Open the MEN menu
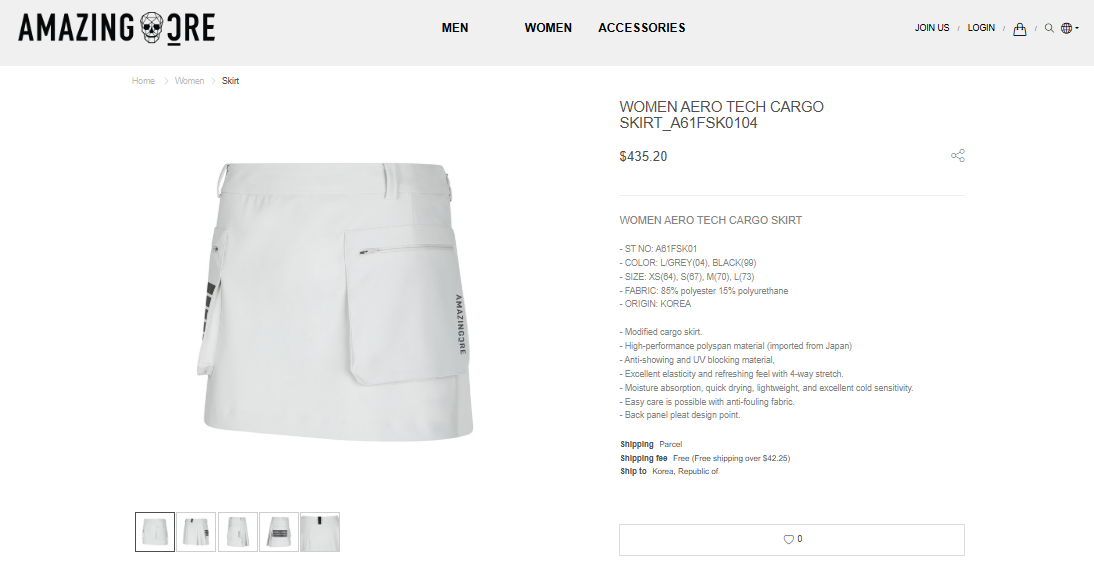This screenshot has height=577, width=1094. click(x=455, y=28)
